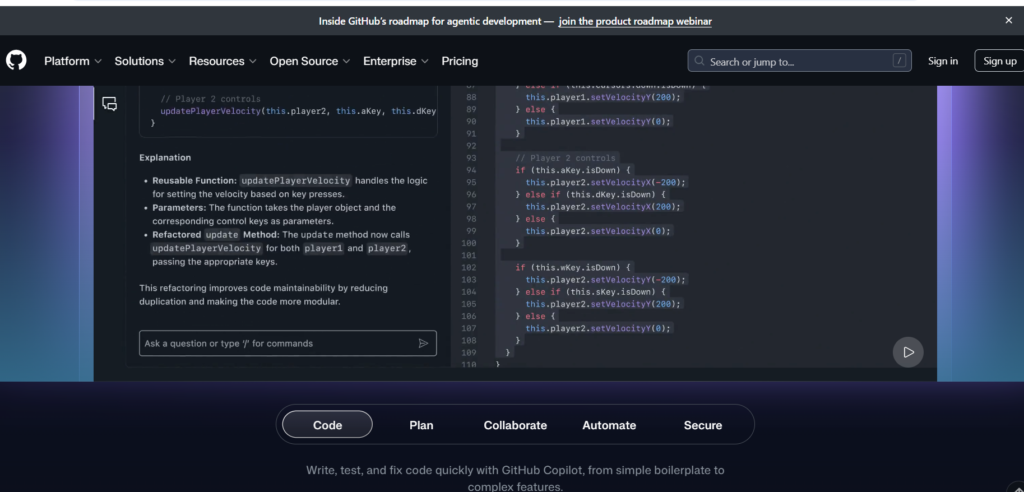Click the GitHub Octocat logo
Viewport: 1024px width, 492px height.
(16, 61)
